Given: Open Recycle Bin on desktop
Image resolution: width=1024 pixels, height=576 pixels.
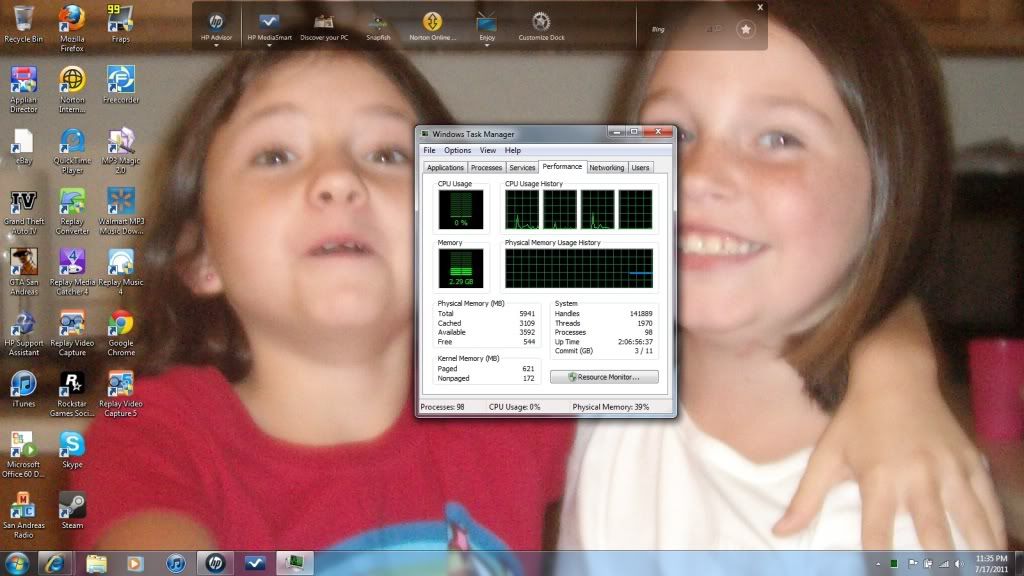Looking at the screenshot, I should tap(23, 19).
